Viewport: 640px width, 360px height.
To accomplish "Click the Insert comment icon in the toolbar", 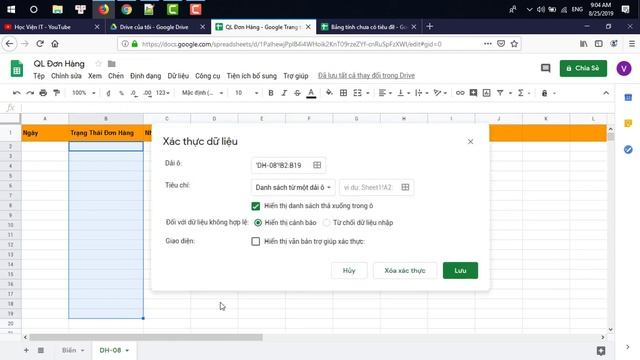I will tap(473, 93).
